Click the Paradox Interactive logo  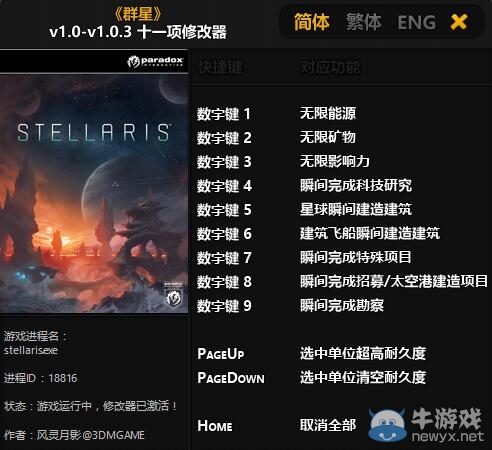[155, 61]
